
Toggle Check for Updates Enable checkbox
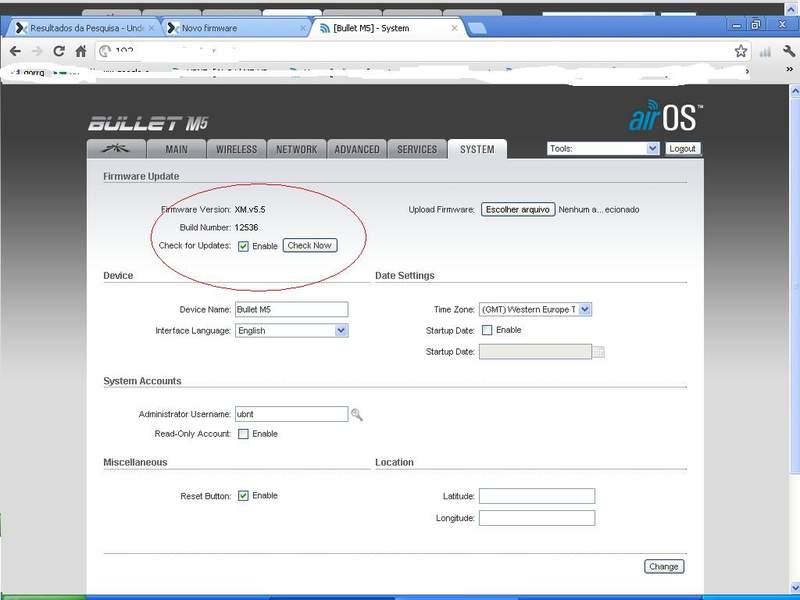point(243,246)
